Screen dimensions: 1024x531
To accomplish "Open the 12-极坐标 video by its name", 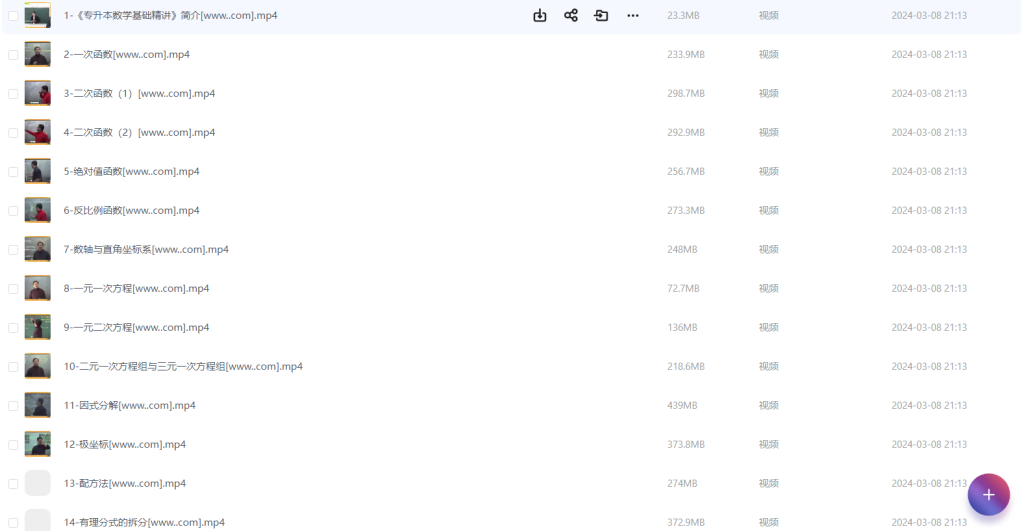I will click(x=124, y=445).
